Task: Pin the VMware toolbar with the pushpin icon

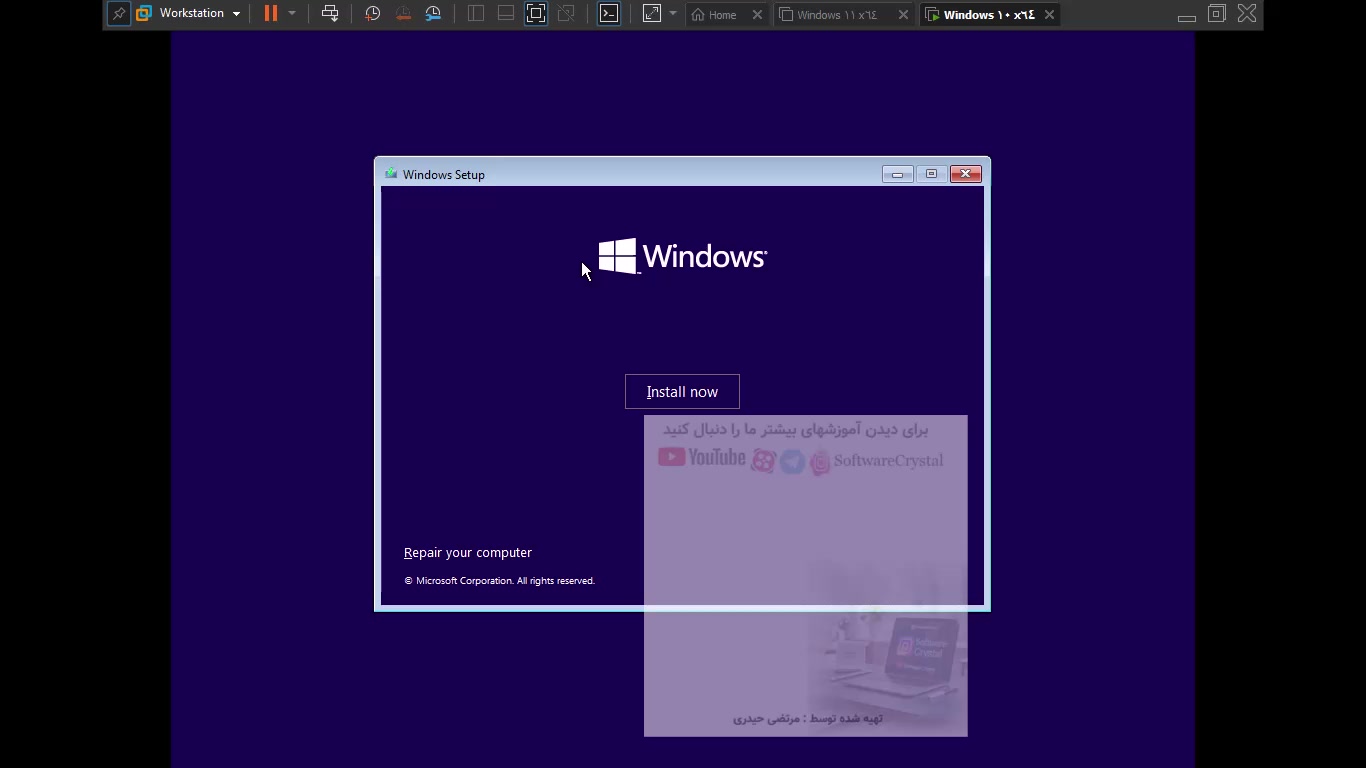Action: pyautogui.click(x=119, y=14)
